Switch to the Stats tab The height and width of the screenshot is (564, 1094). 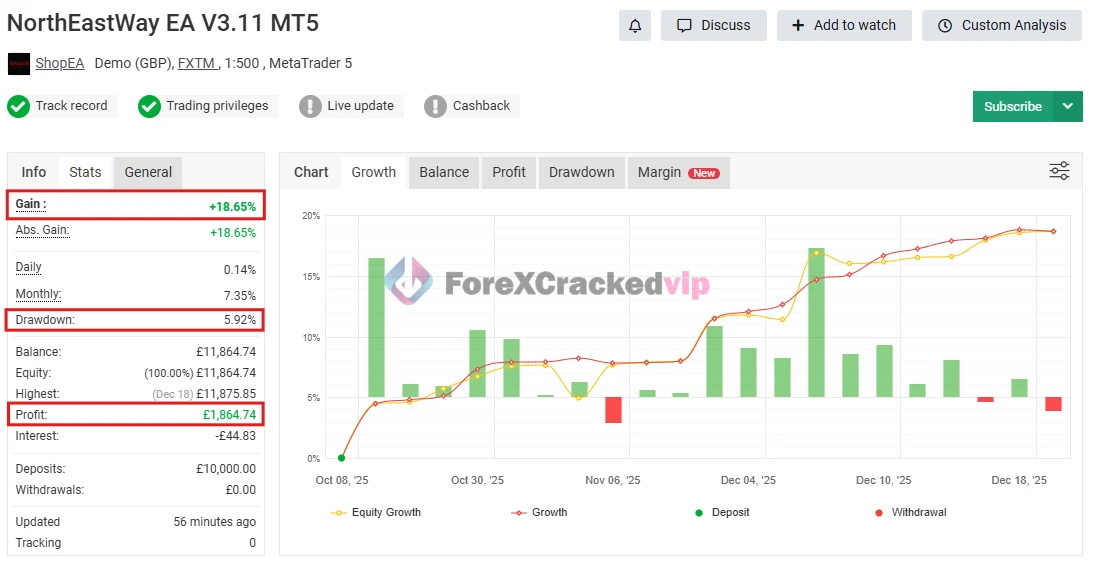coord(85,172)
